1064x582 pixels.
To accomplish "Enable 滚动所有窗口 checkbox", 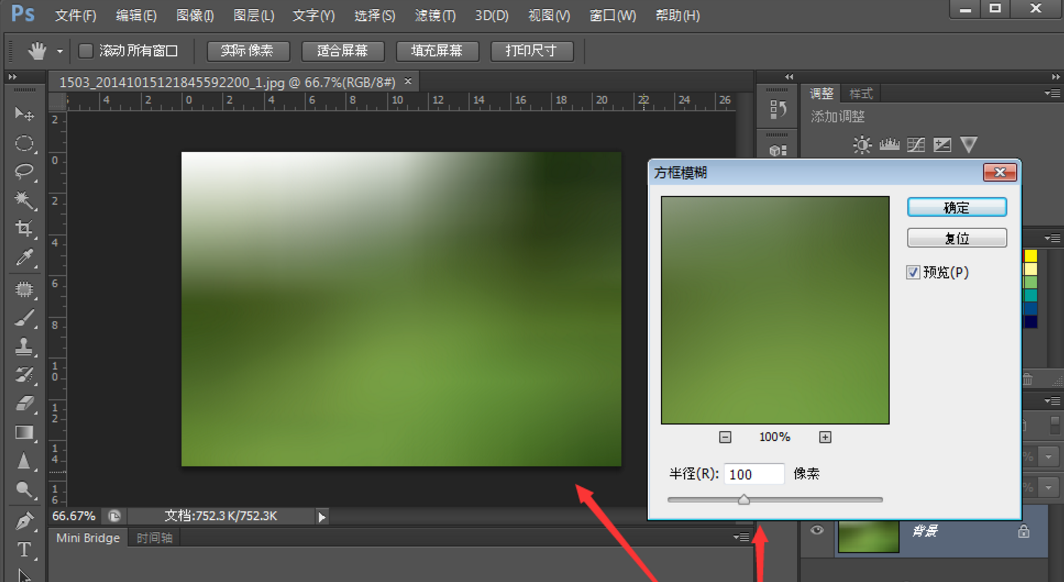I will pos(86,51).
